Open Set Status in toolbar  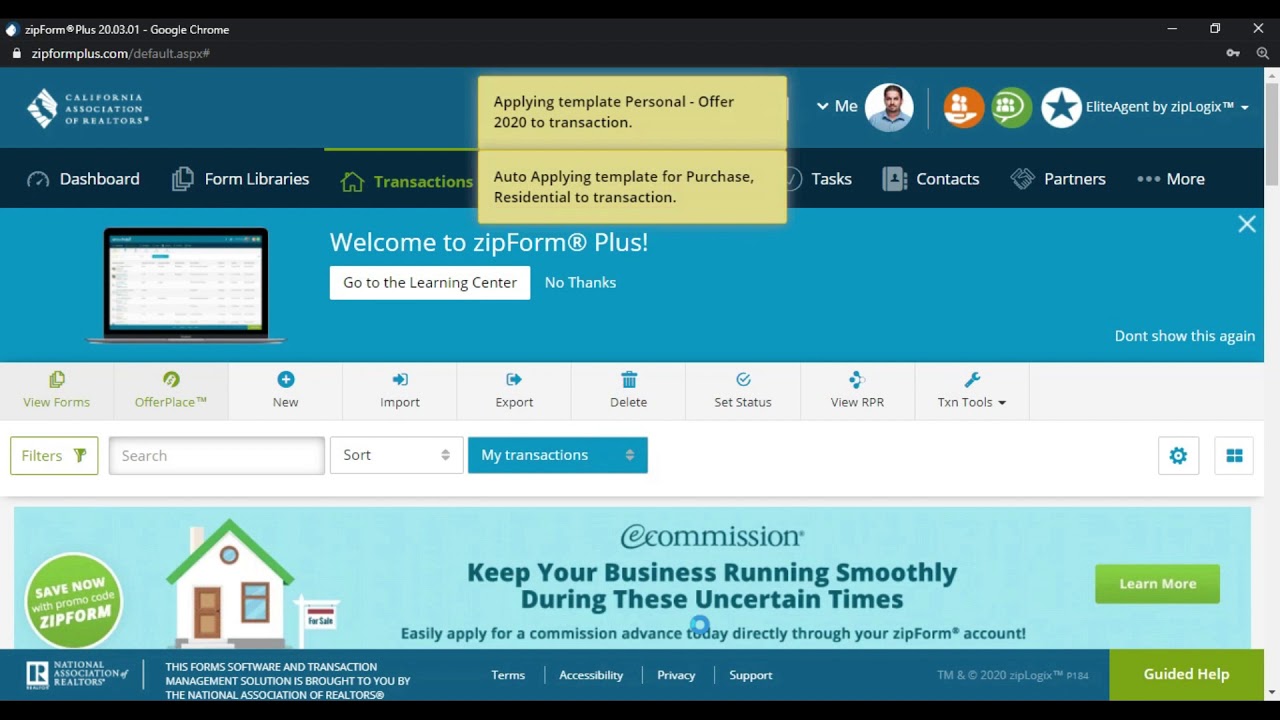pos(743,390)
